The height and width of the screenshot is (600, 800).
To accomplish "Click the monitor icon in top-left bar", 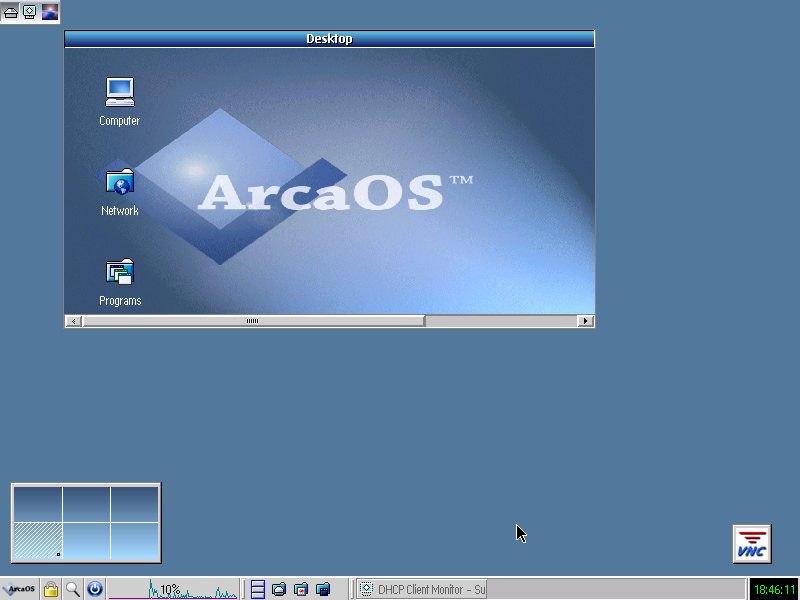I will 30,12.
